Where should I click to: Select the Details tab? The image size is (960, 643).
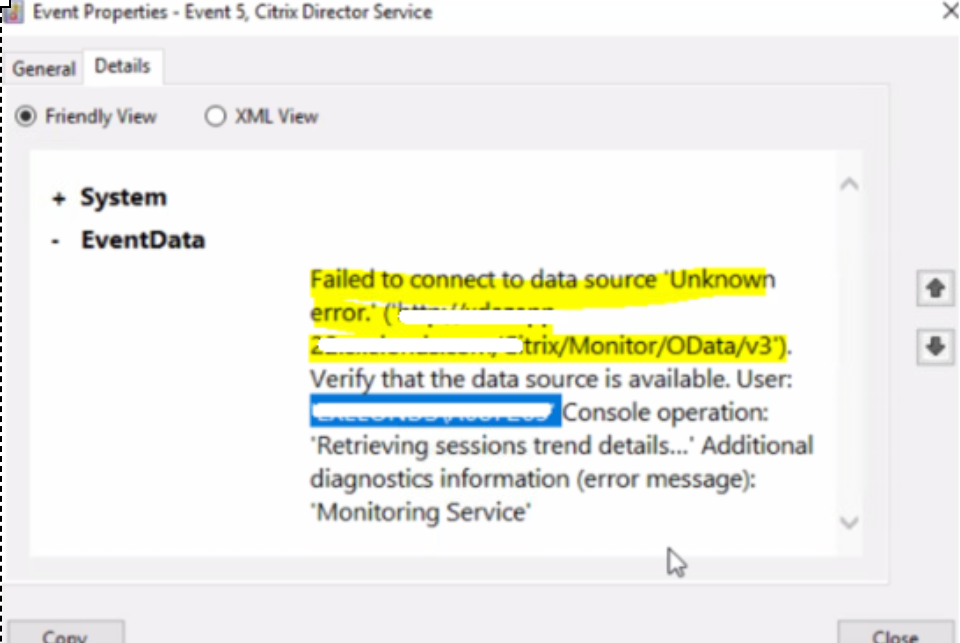pyautogui.click(x=122, y=66)
